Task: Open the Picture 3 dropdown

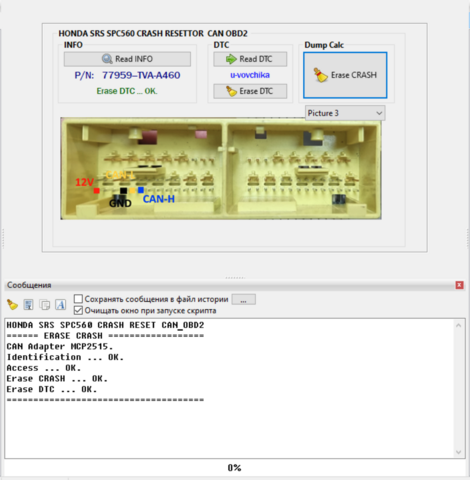Action: coord(345,113)
